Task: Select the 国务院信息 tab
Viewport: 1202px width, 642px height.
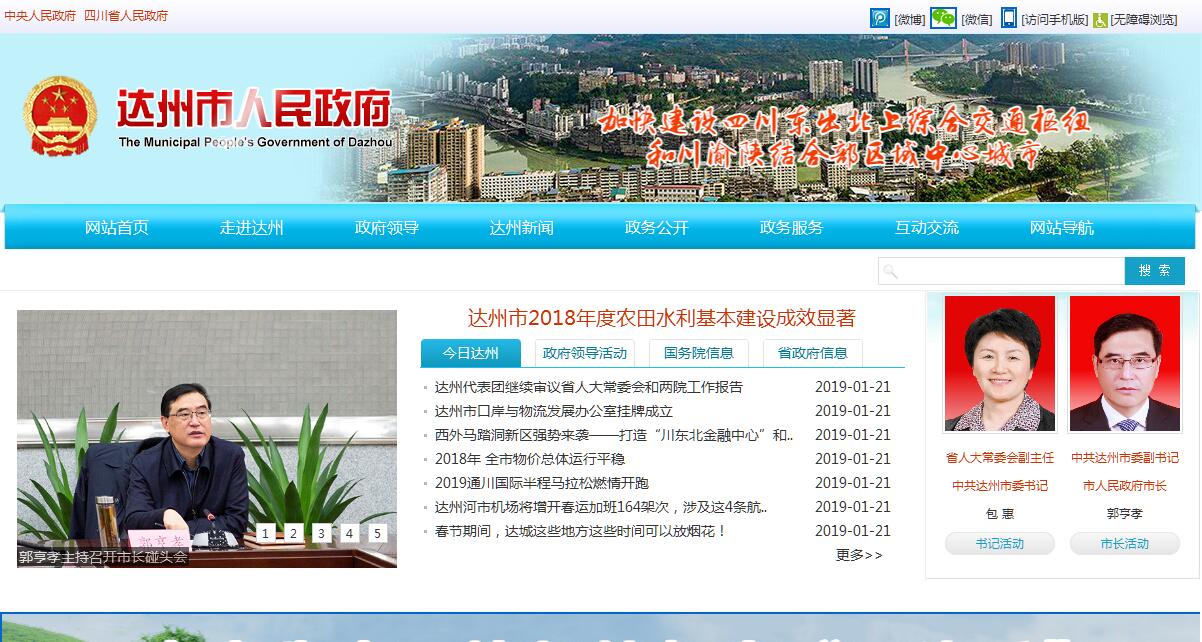Action: (x=698, y=353)
